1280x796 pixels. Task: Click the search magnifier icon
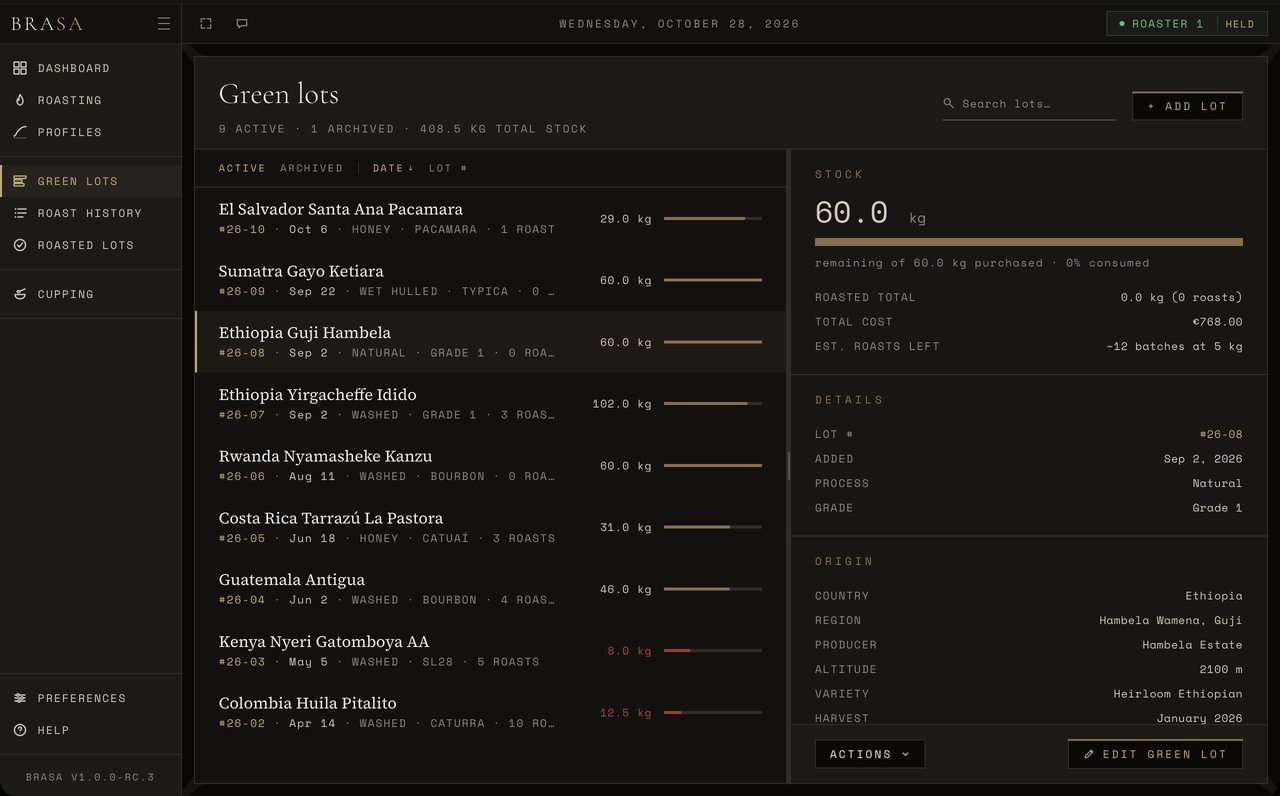949,104
